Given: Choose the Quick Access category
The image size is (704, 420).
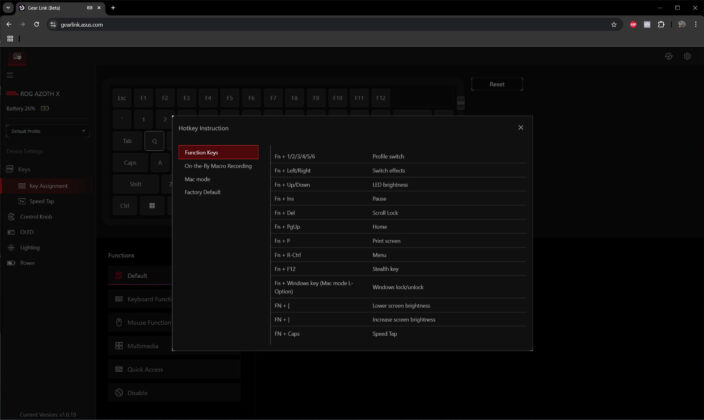Looking at the screenshot, I should pyautogui.click(x=174, y=369).
